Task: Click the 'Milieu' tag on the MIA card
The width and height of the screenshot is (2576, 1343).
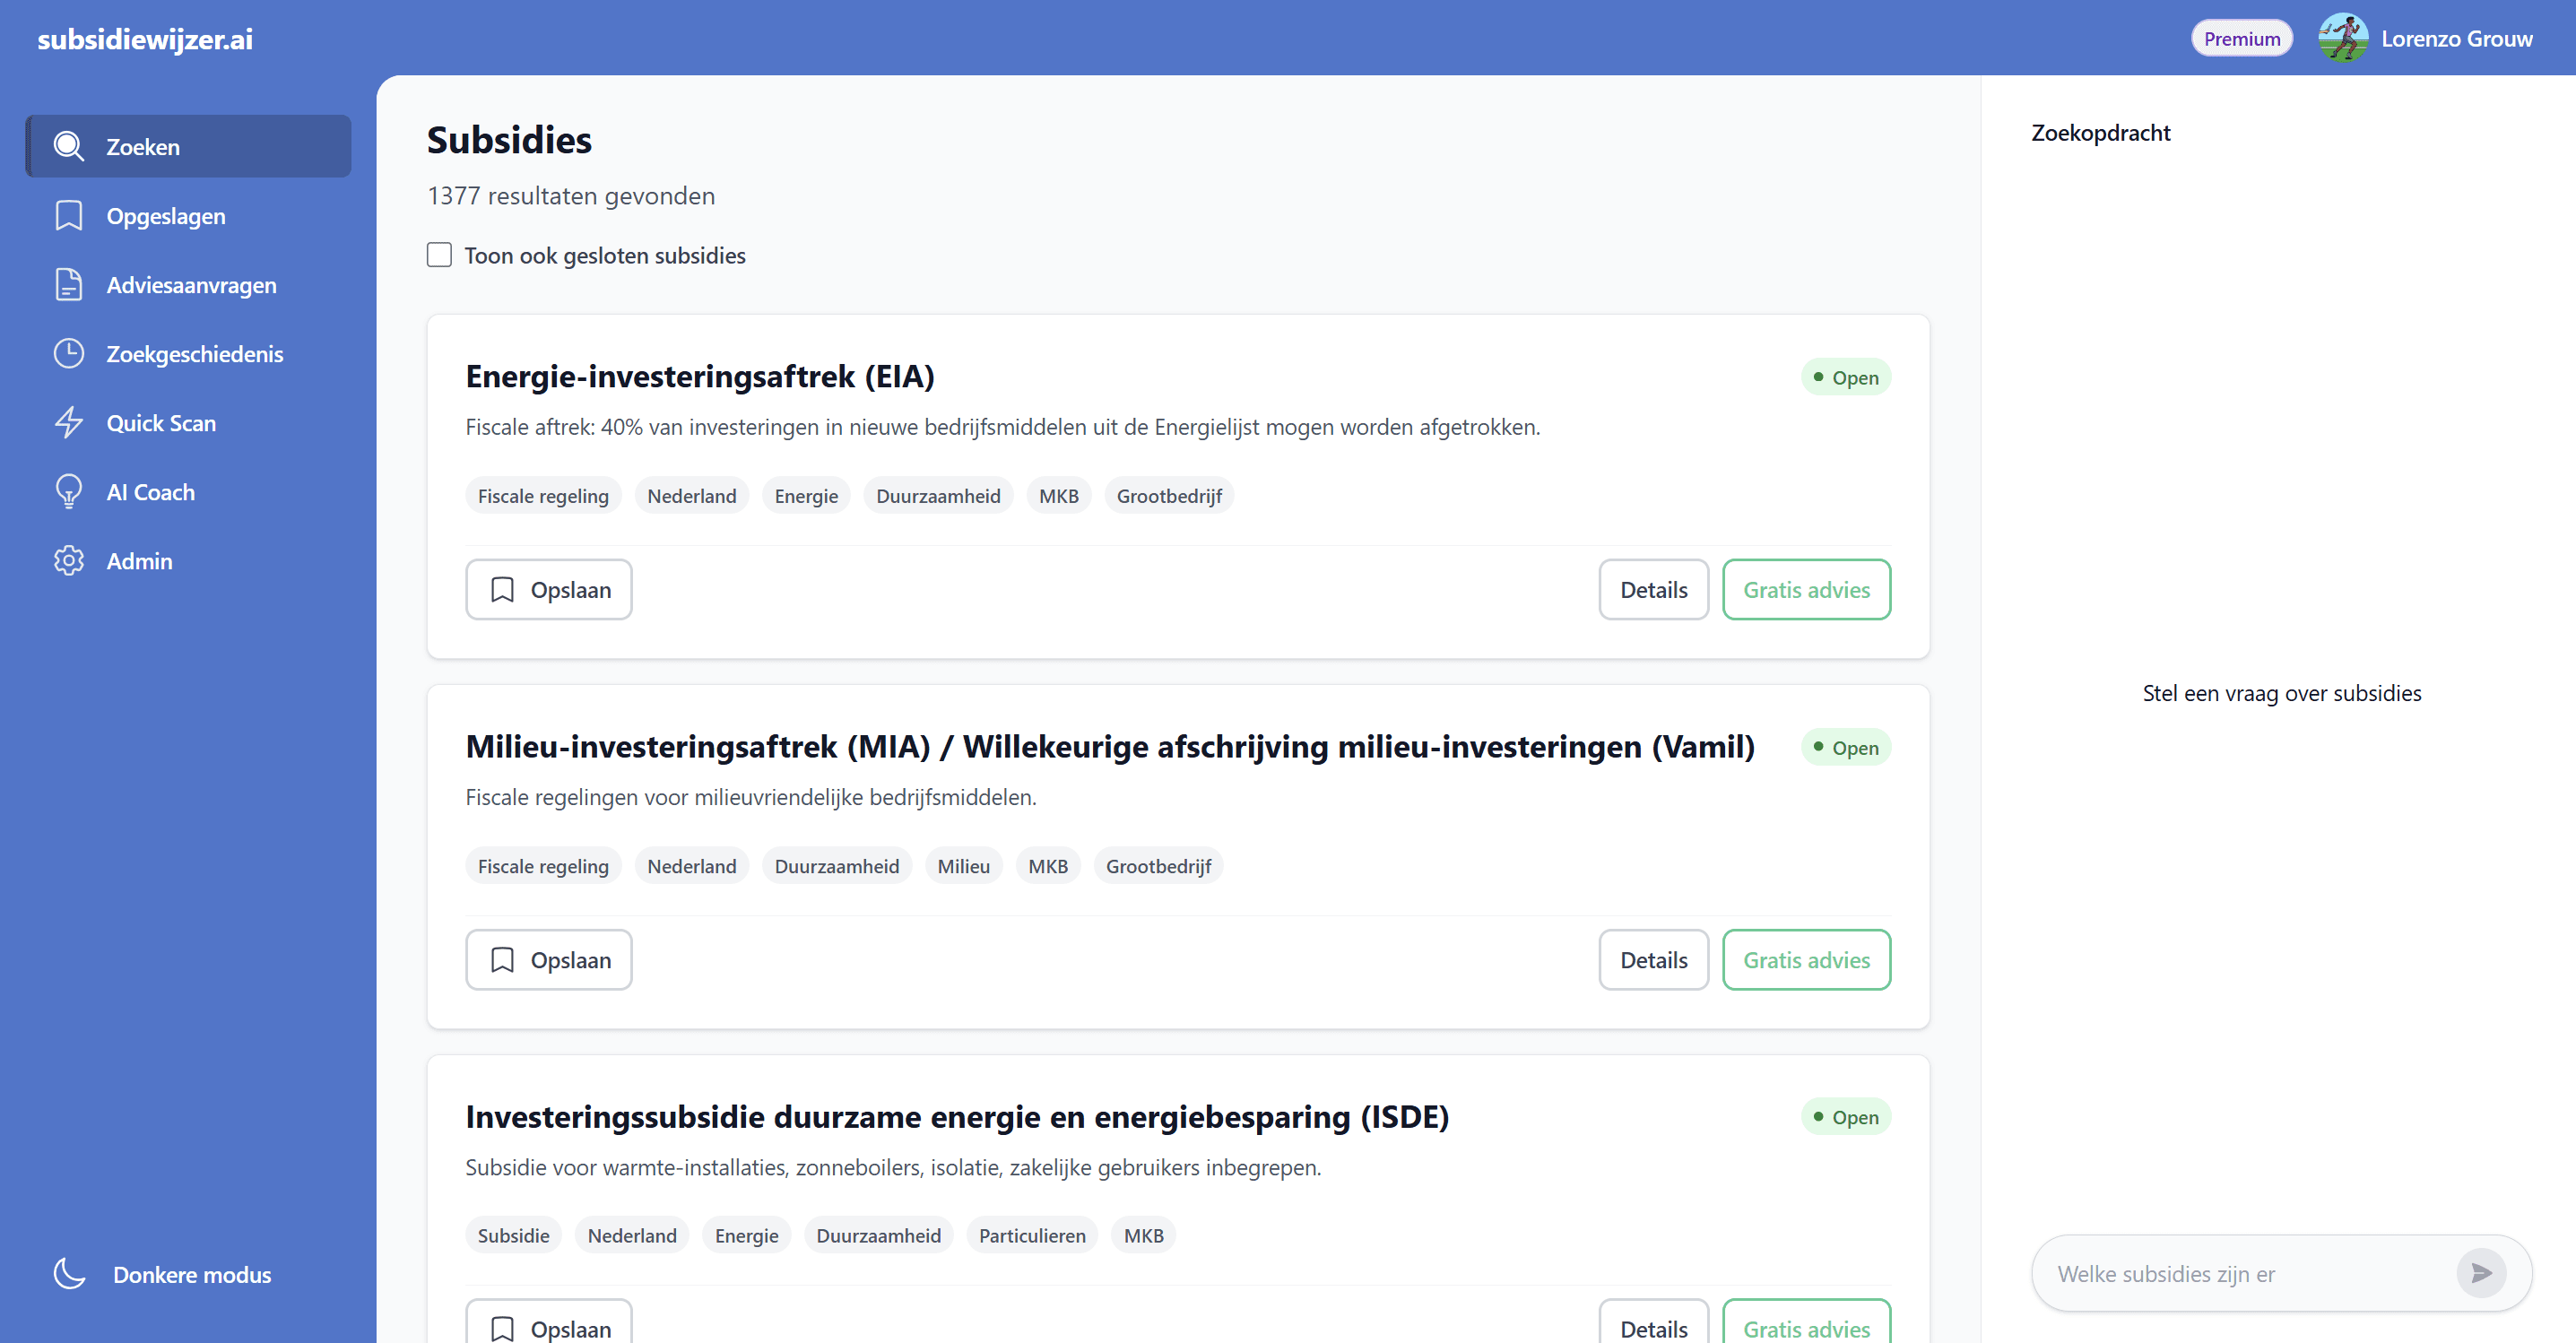Action: (x=963, y=865)
